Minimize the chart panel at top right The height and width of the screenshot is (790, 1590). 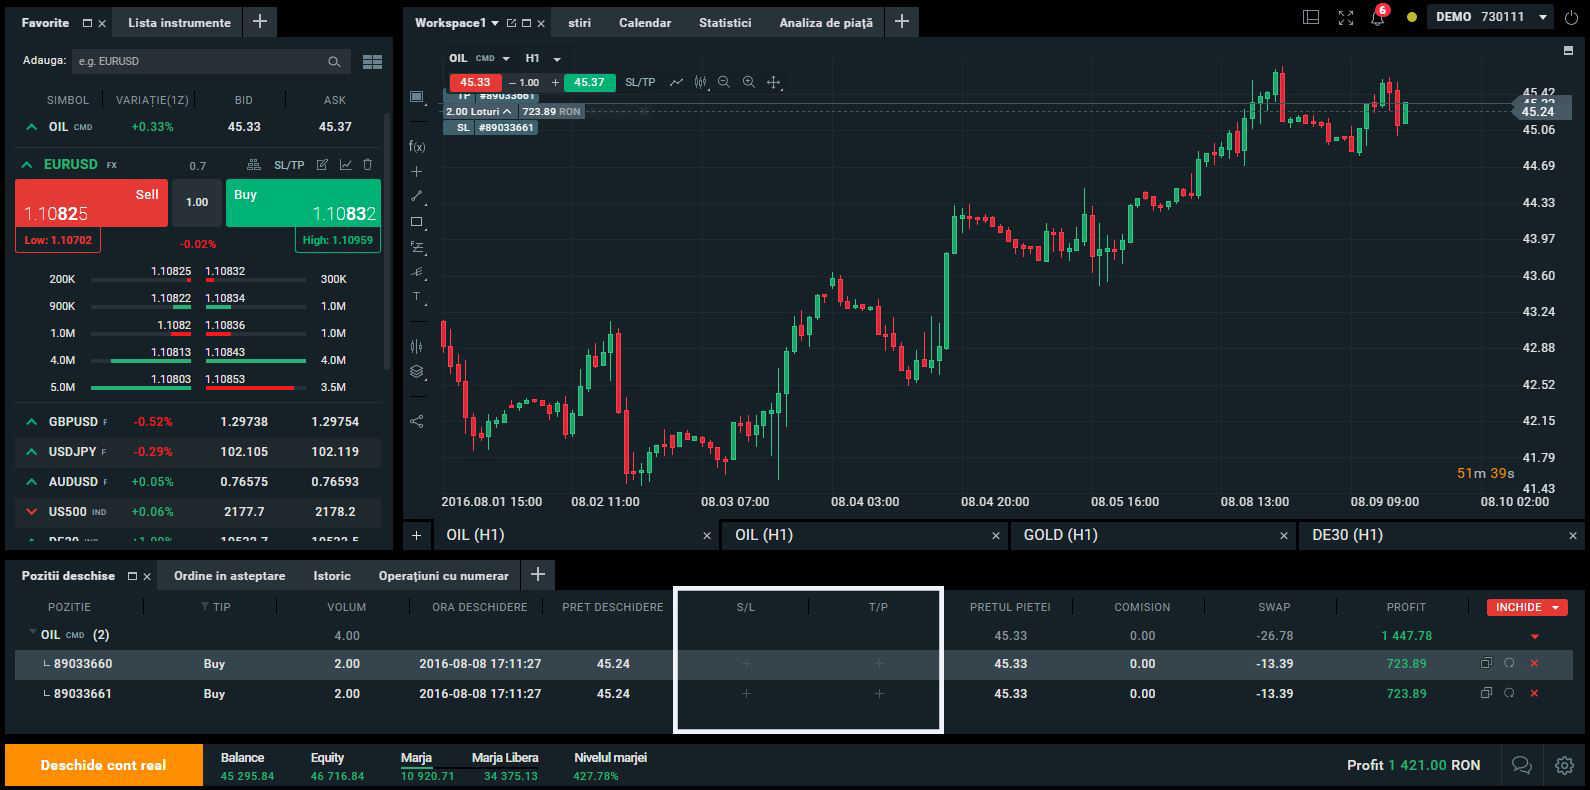pyautogui.click(x=1568, y=50)
